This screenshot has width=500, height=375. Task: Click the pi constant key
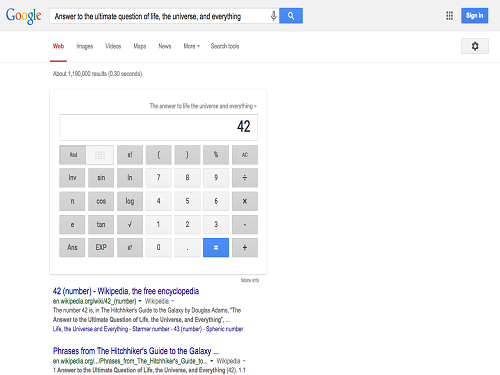tap(72, 201)
